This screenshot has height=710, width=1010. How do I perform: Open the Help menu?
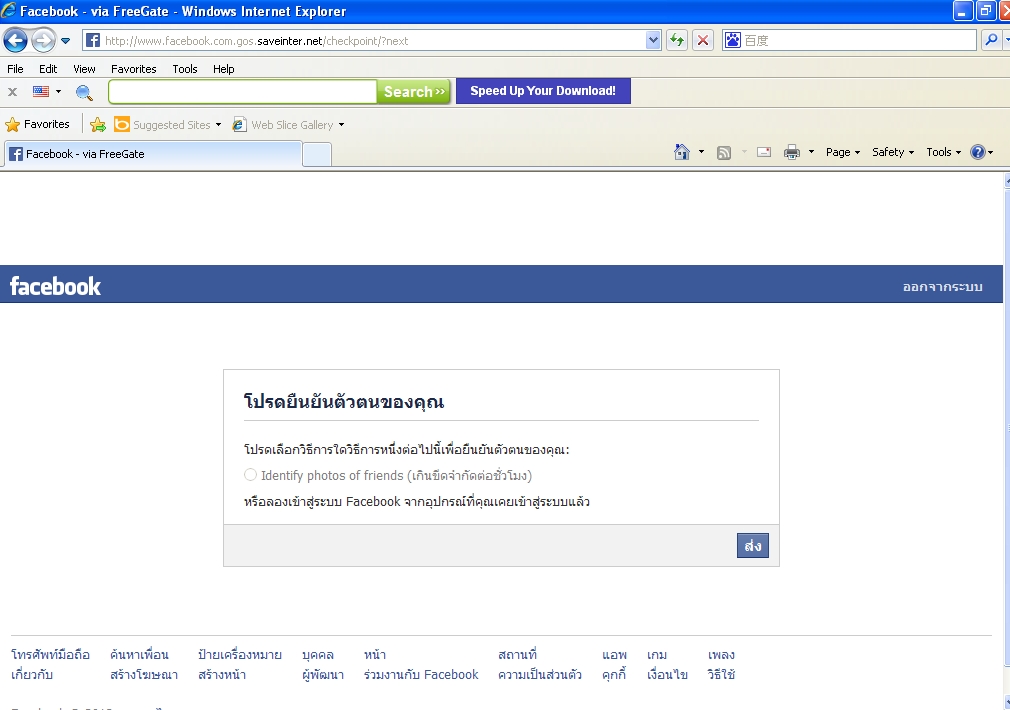[224, 69]
